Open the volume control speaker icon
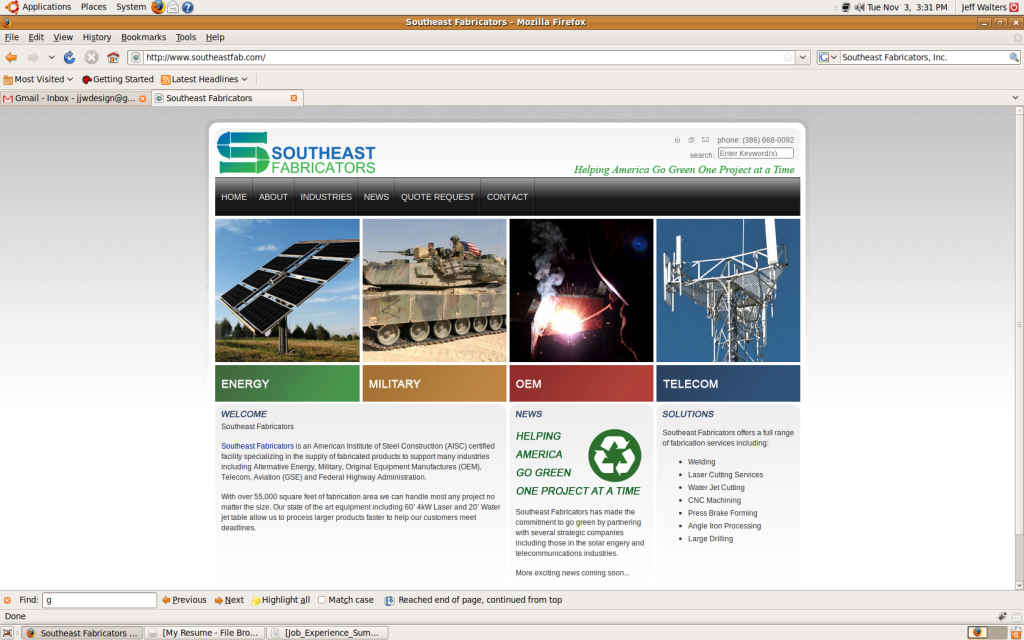 coord(859,7)
